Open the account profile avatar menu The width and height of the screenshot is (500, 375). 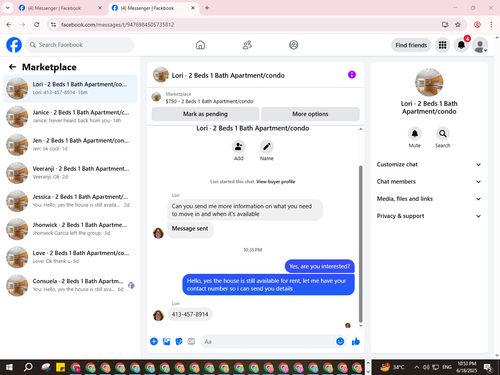coord(480,45)
